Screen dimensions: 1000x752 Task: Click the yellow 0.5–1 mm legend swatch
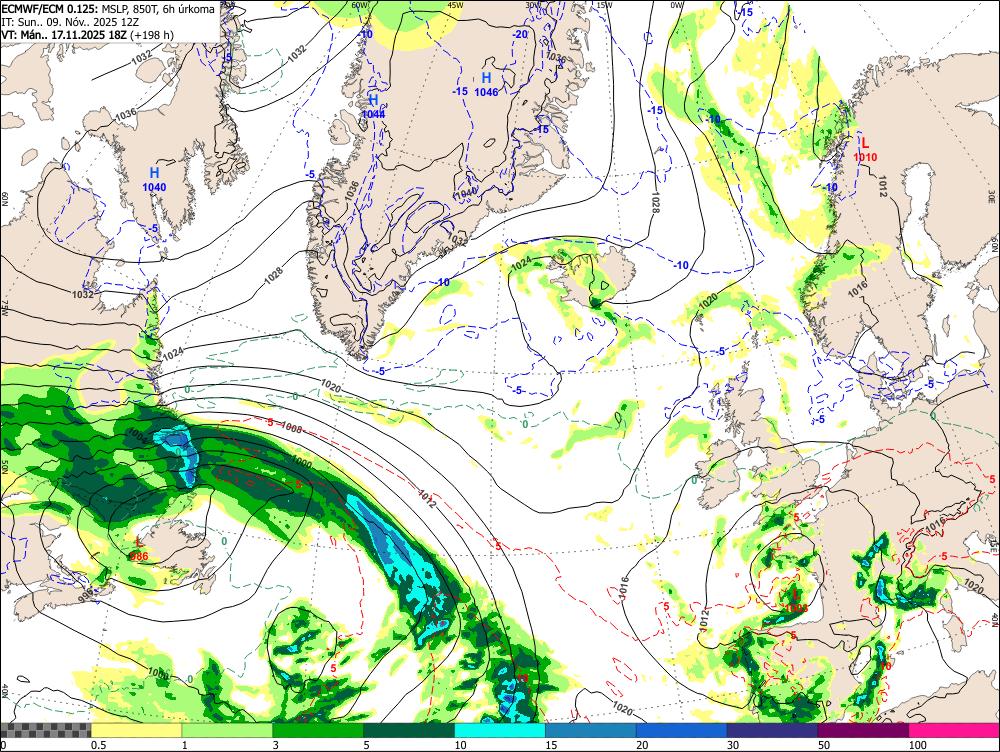[136, 730]
